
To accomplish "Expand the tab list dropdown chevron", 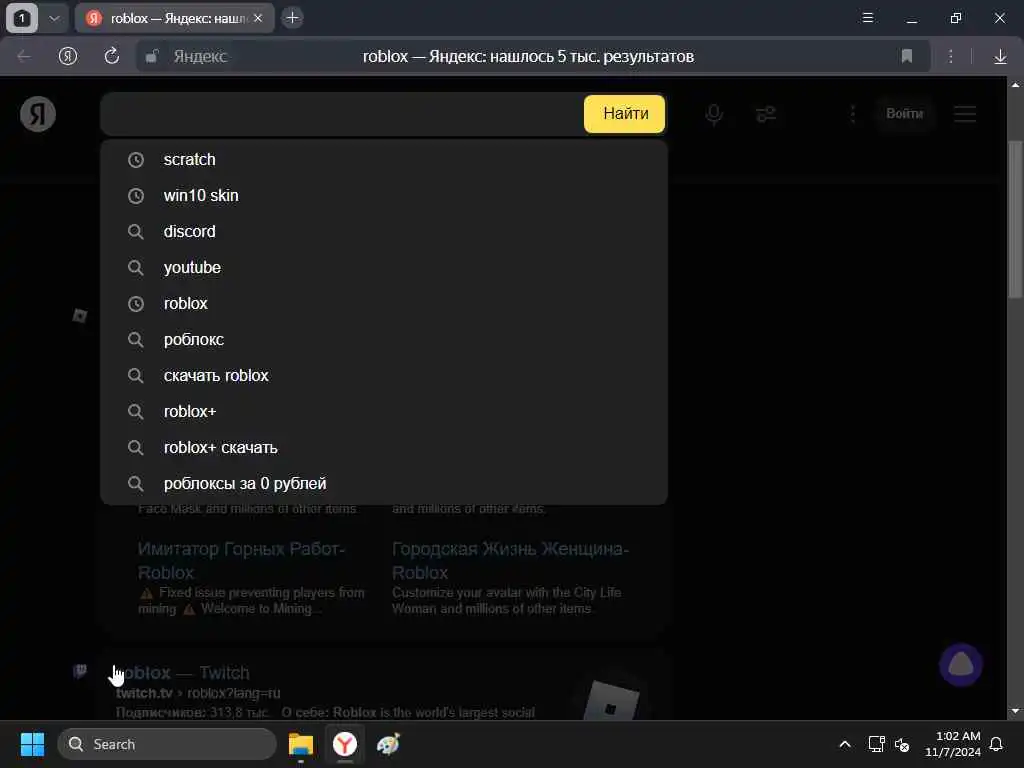I will pos(54,18).
